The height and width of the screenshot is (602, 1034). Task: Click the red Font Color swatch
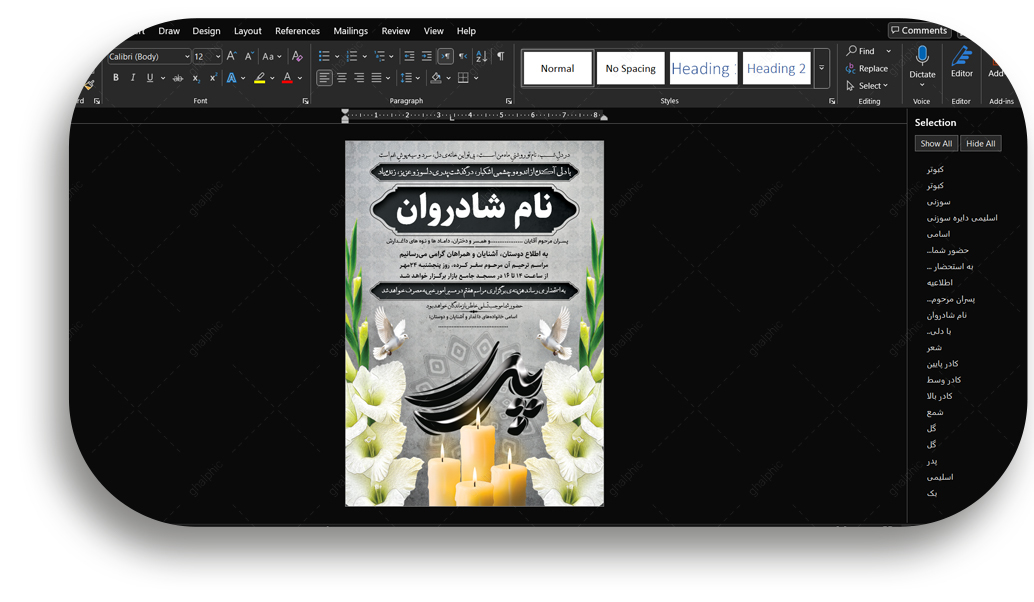point(287,78)
